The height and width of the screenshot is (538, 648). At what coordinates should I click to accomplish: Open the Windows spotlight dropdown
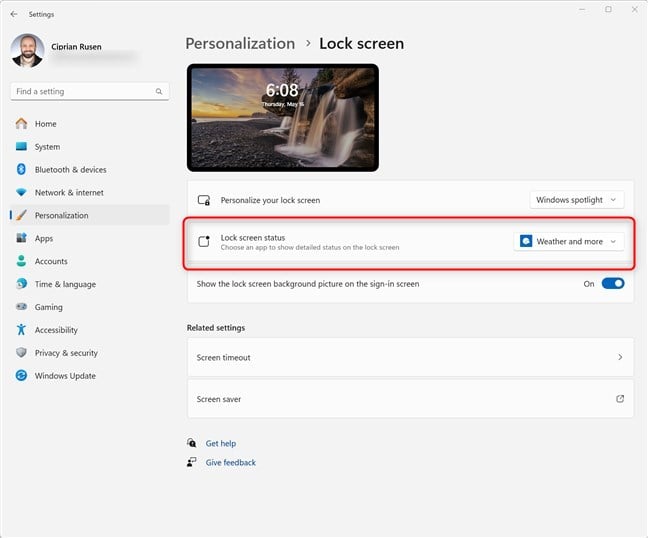click(x=577, y=200)
